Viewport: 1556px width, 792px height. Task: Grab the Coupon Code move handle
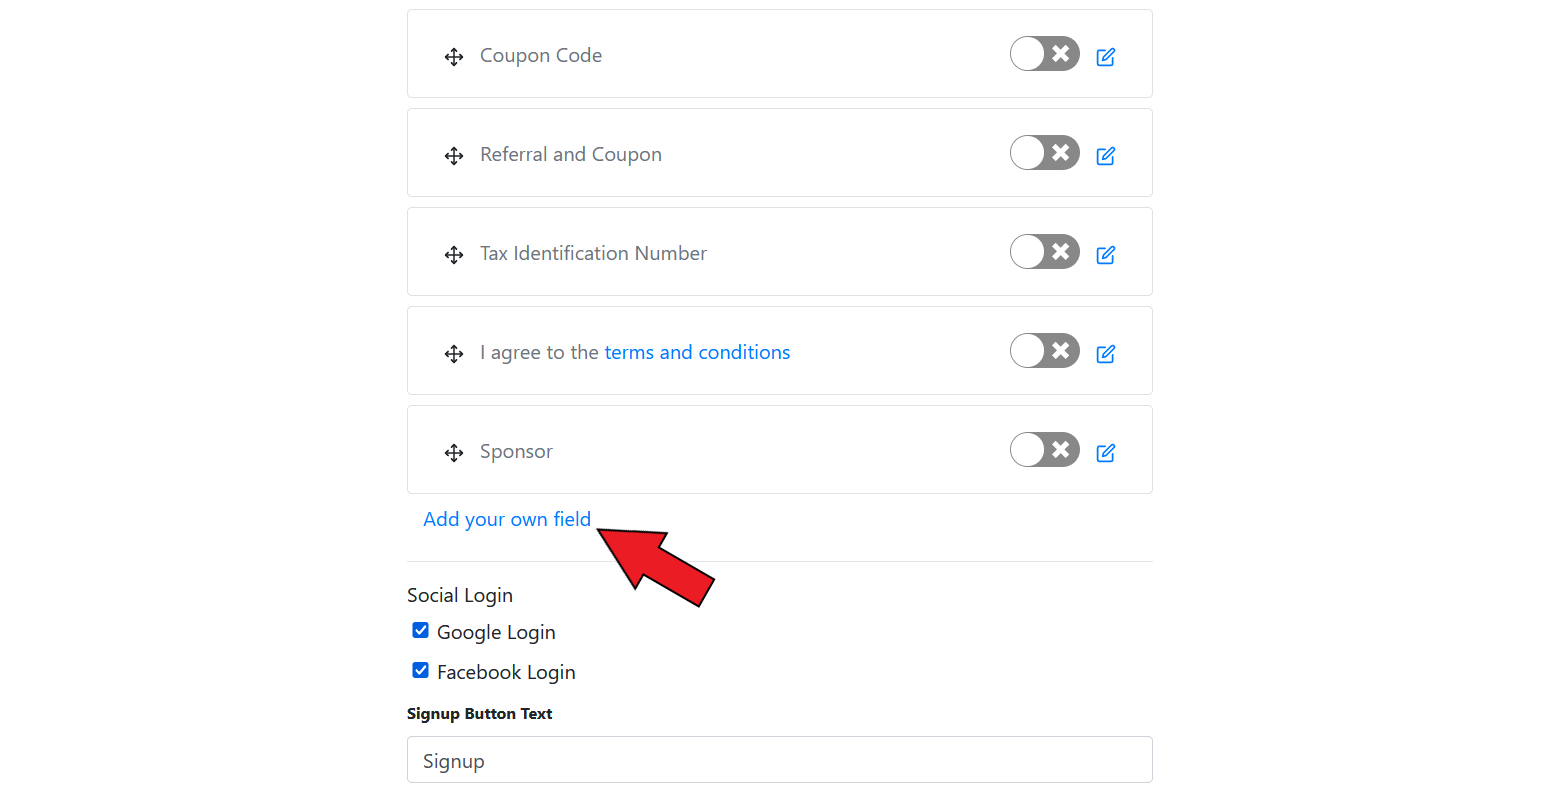(454, 57)
